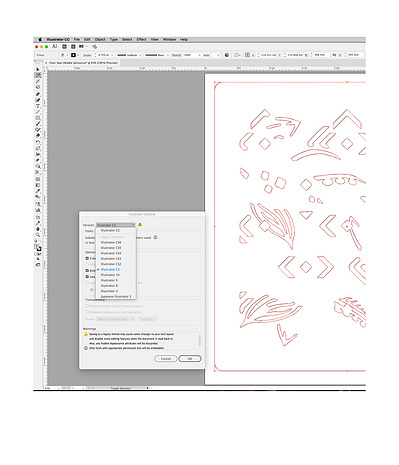Select the Eyedropper tool
The width and height of the screenshot is (399, 465).
point(38,191)
